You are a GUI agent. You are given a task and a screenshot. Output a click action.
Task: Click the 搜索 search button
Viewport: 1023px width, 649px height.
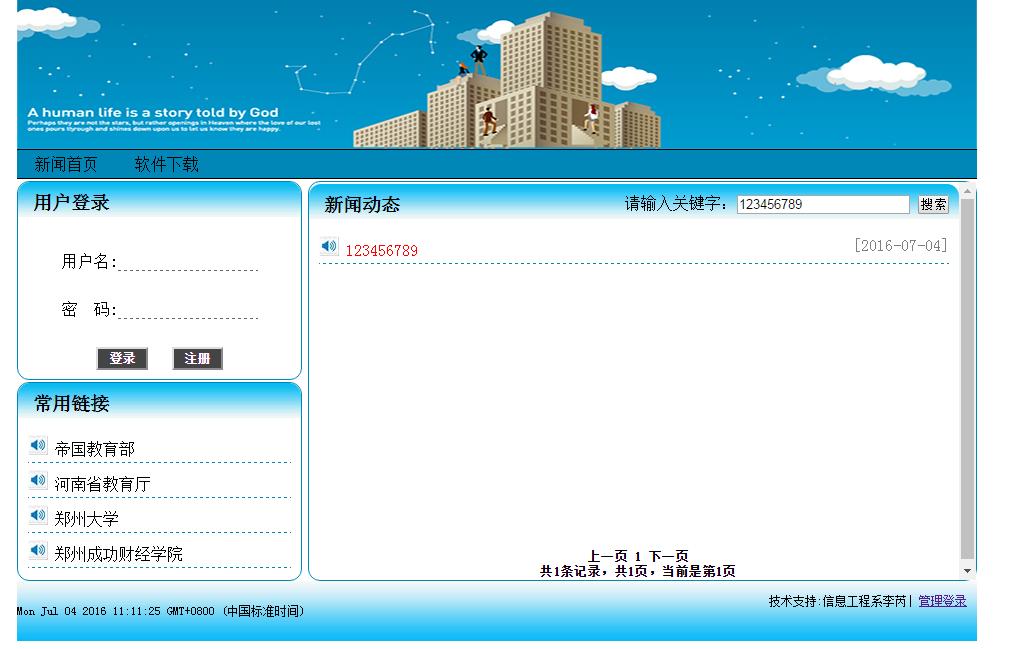[932, 204]
